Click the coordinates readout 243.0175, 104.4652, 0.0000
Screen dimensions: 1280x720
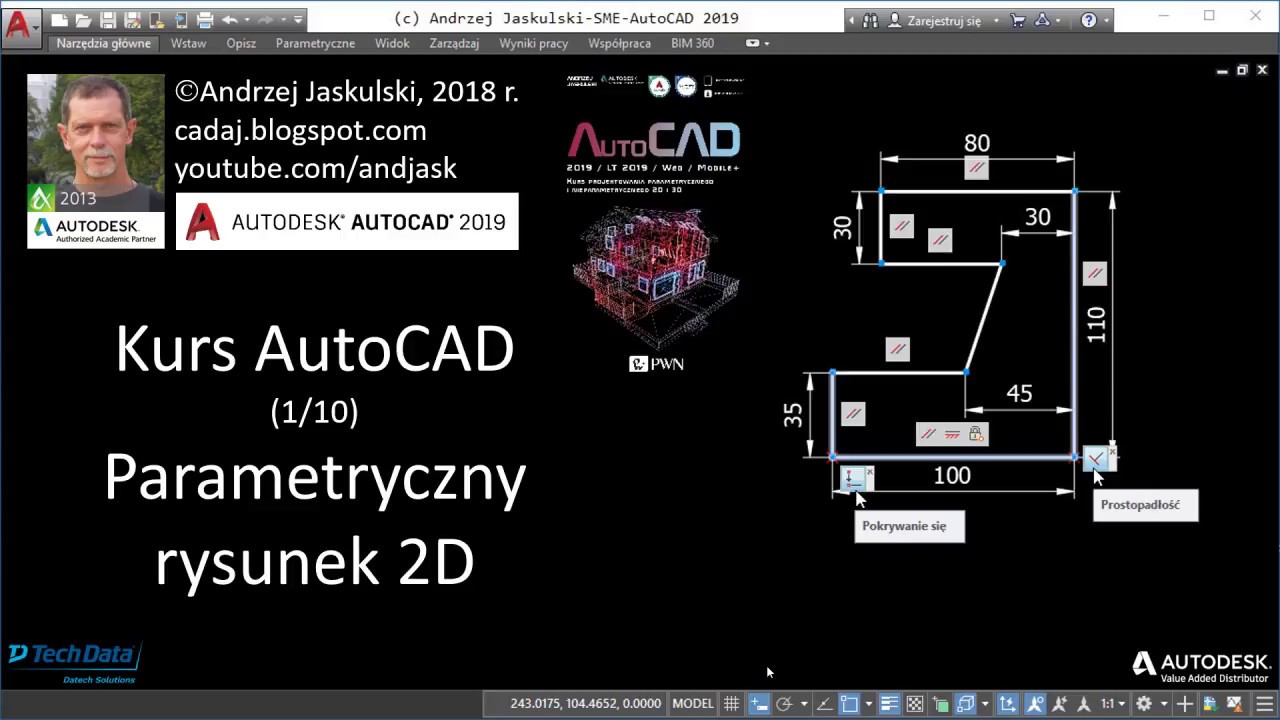point(585,704)
